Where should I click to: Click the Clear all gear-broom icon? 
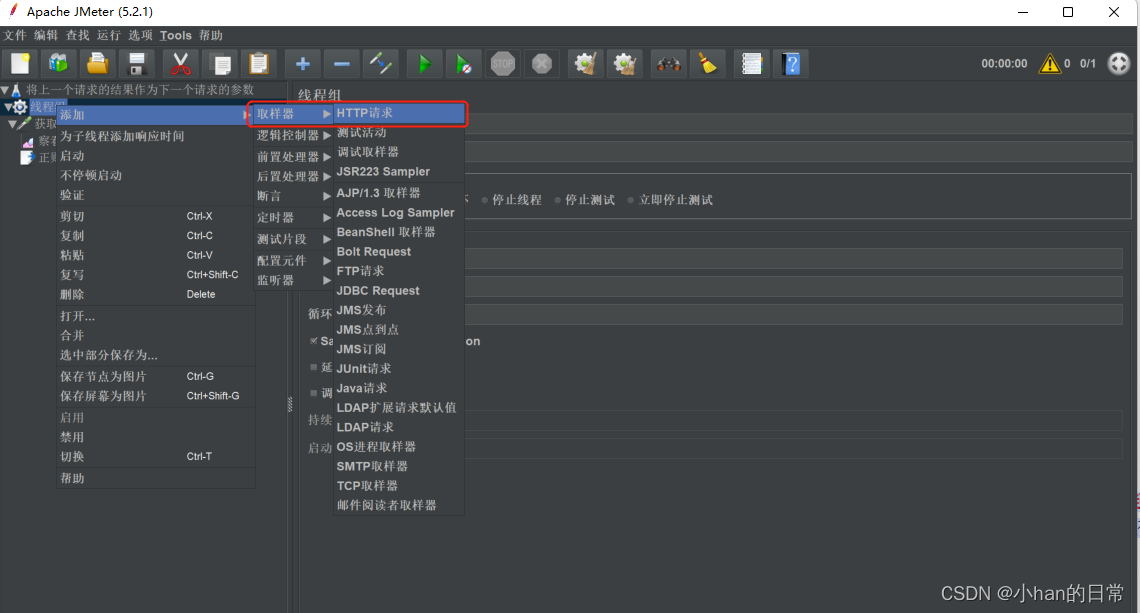[x=625, y=64]
